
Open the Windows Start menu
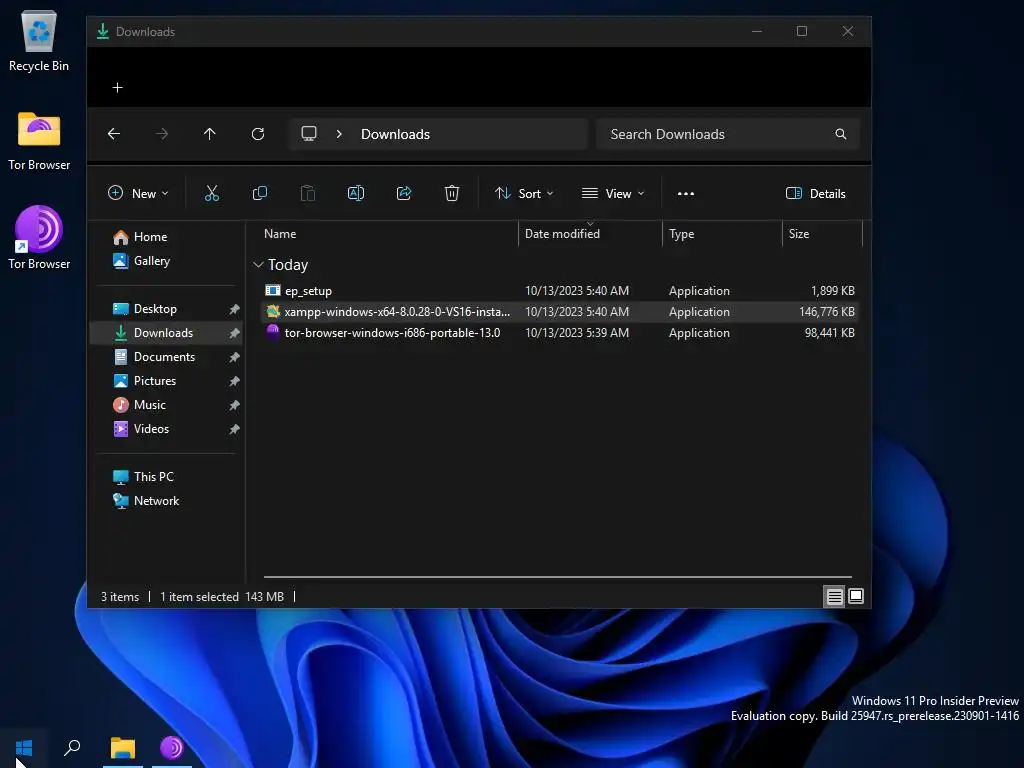pos(24,748)
